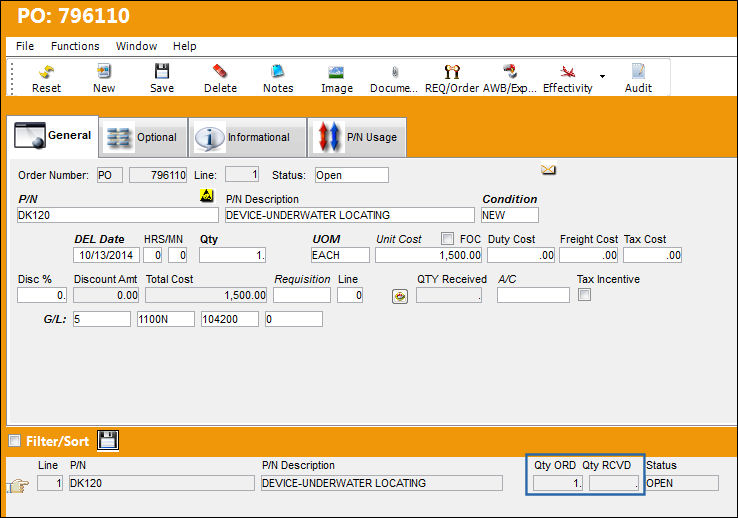Click the Status field showing Open
738x518 pixels.
pyautogui.click(x=352, y=175)
